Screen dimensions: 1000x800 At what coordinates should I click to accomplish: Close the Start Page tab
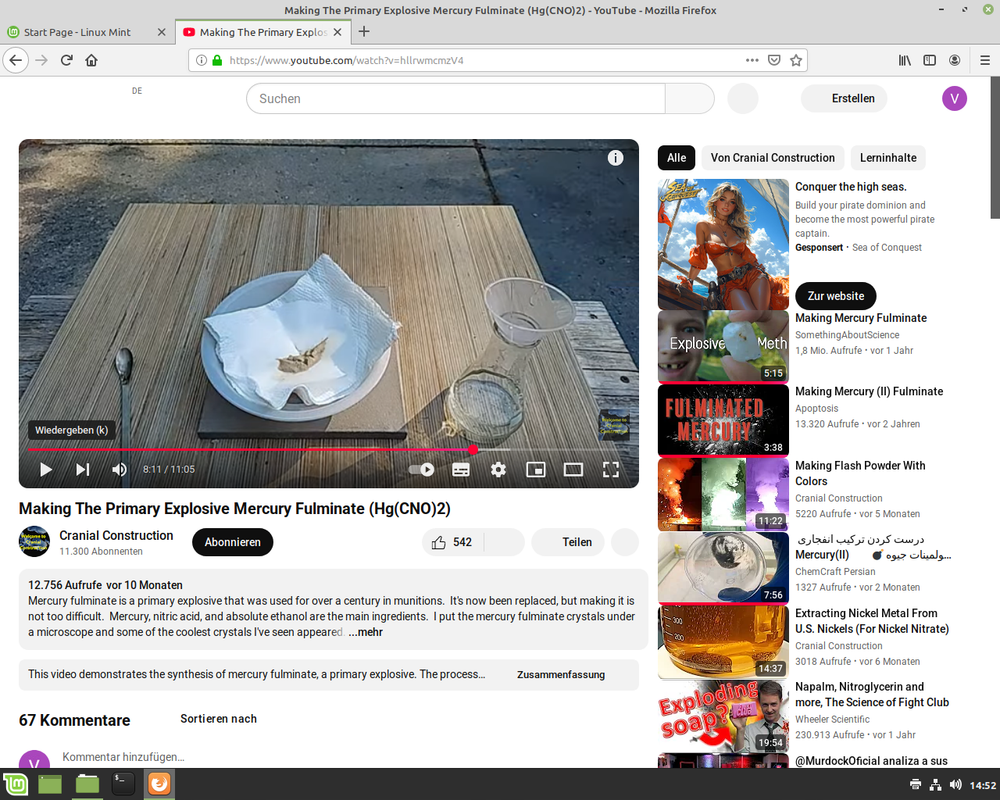tap(161, 32)
